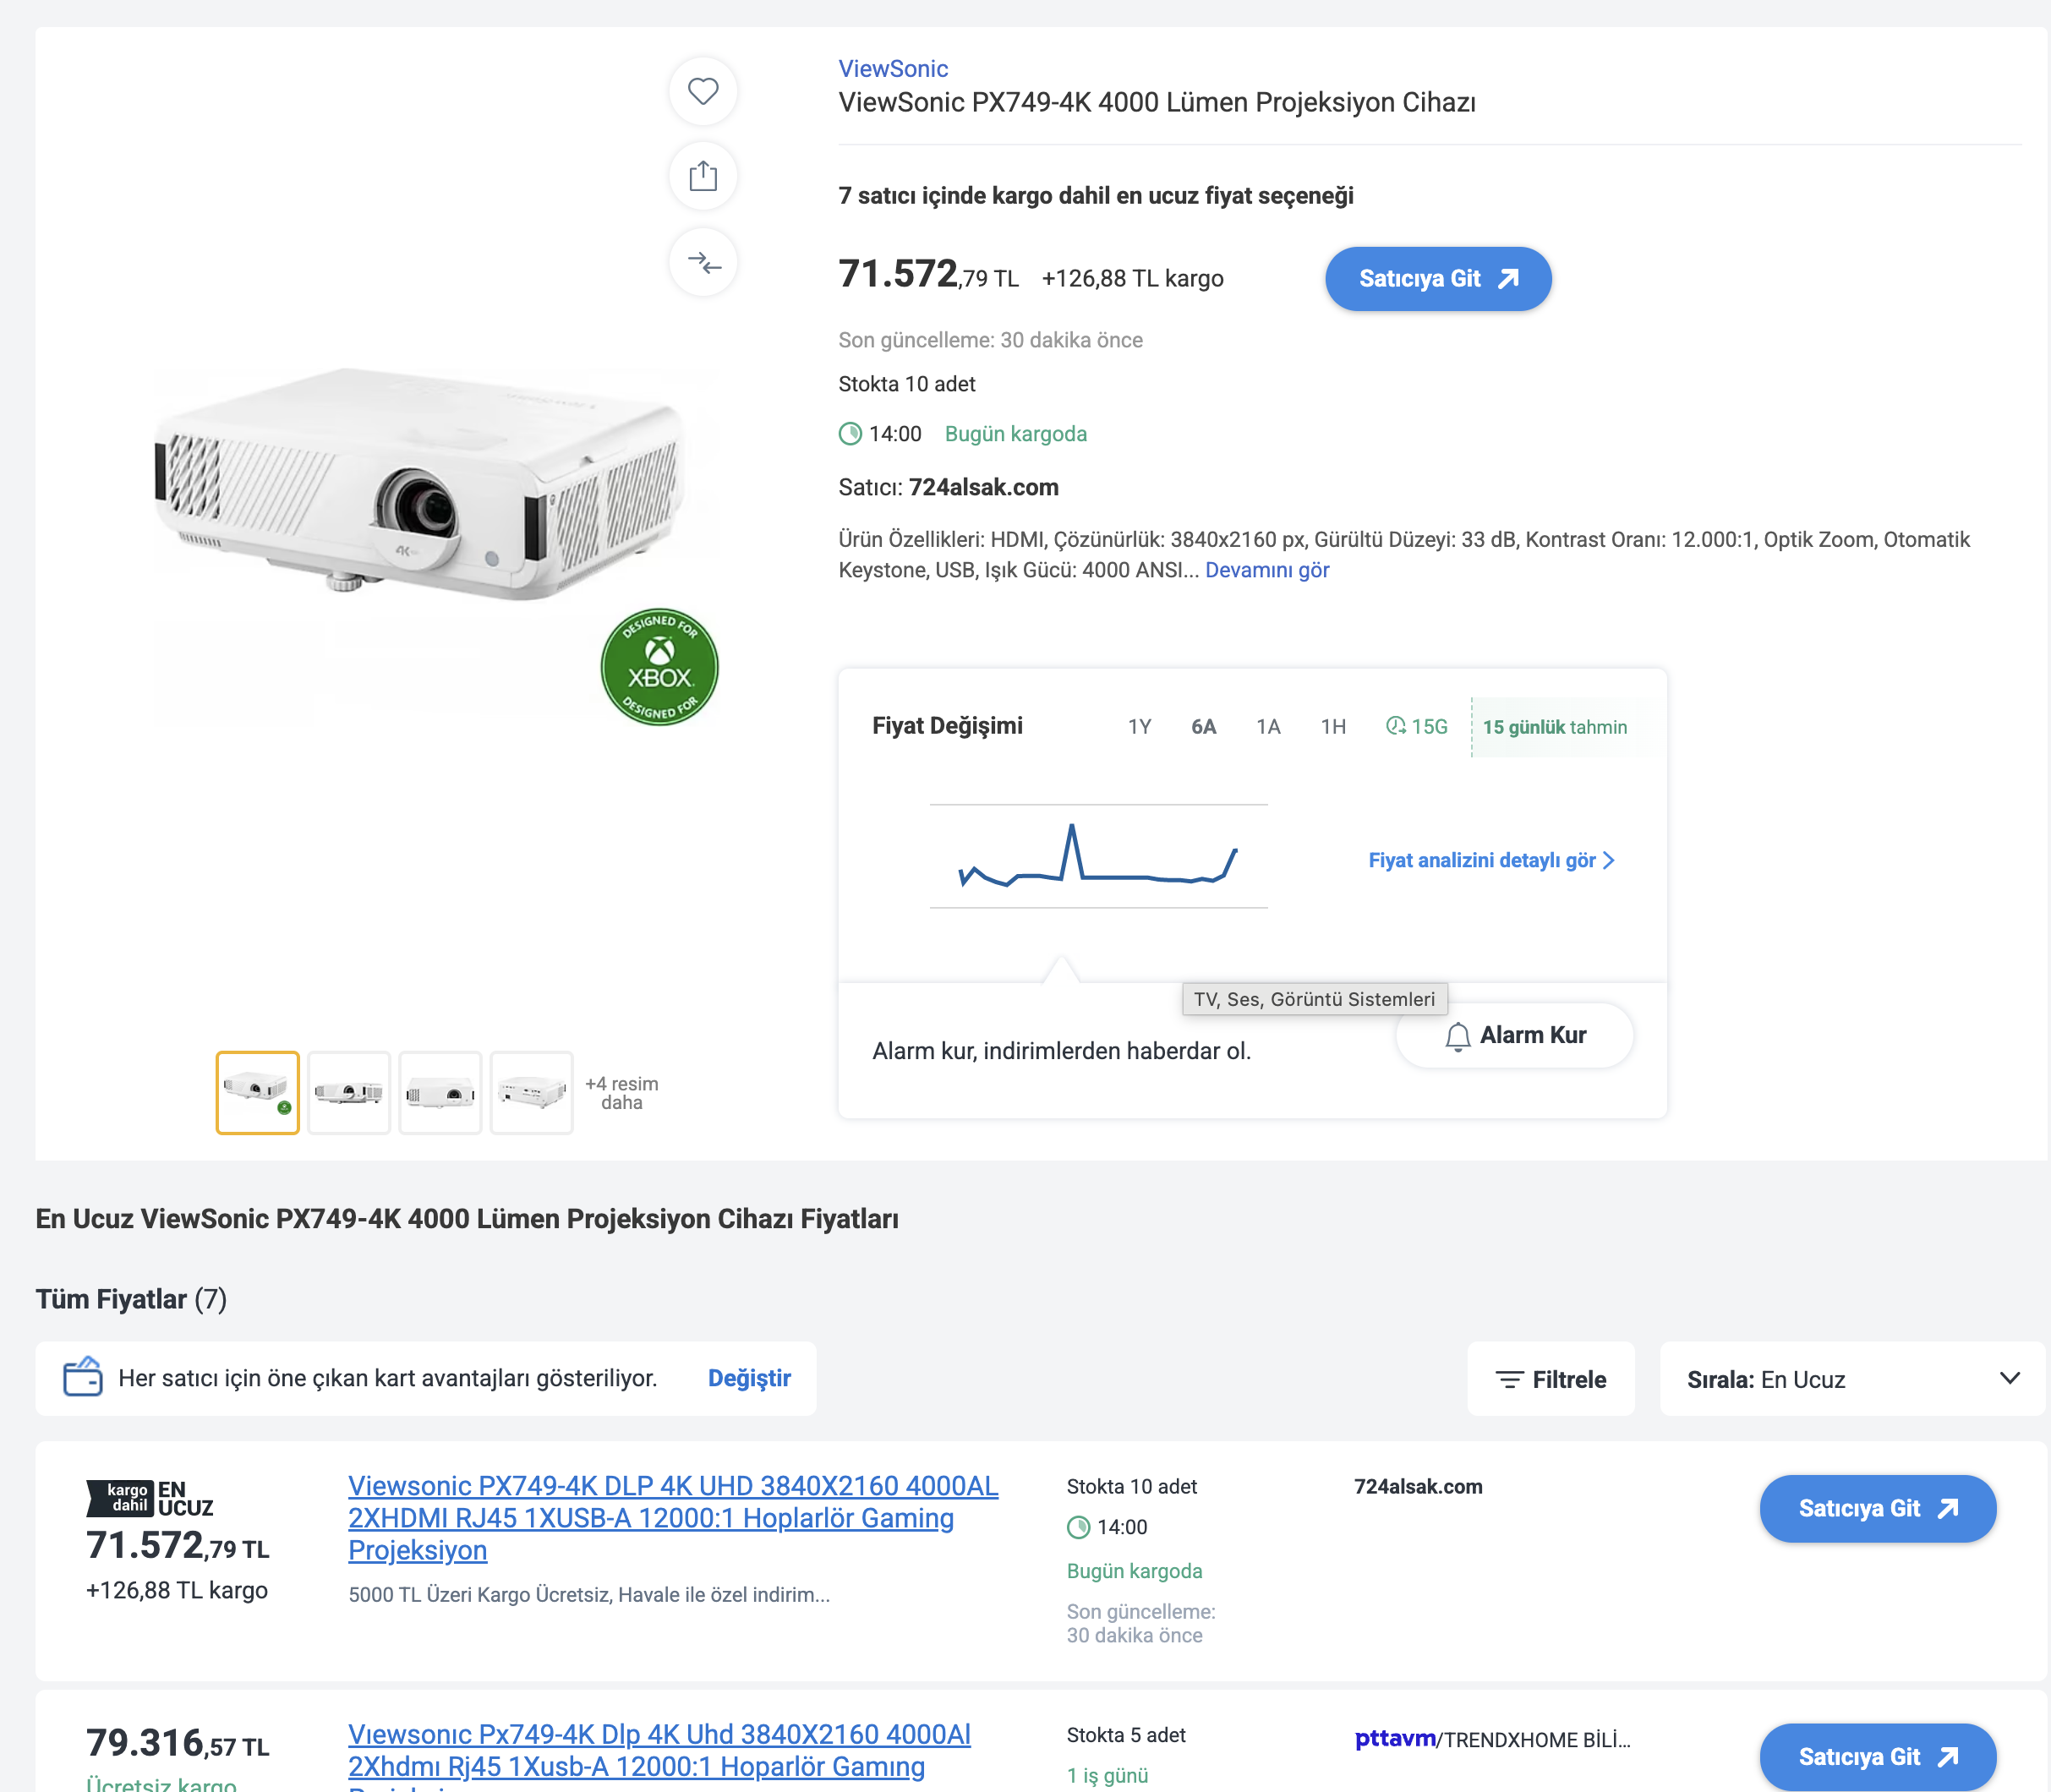
Task: Open +4 resim daha image gallery
Action: click(x=622, y=1093)
